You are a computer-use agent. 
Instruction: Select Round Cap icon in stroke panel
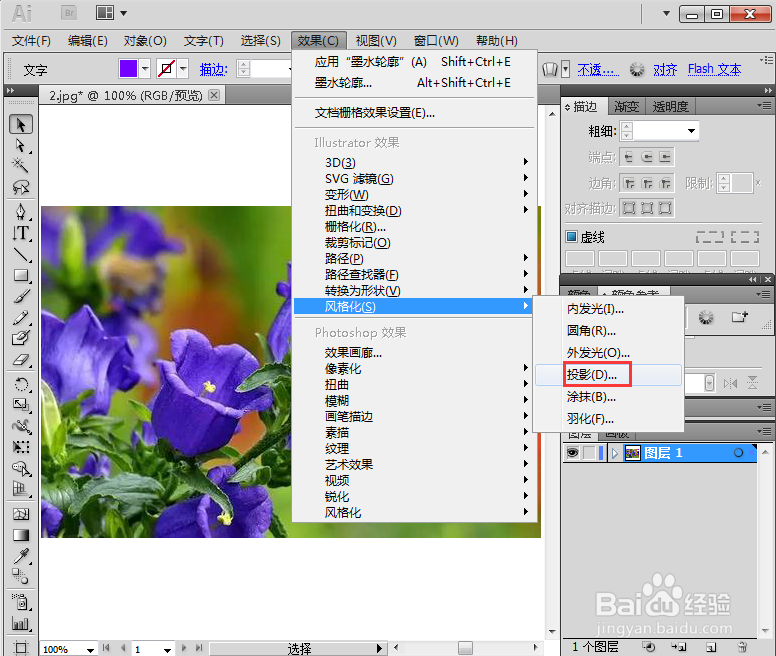[647, 157]
